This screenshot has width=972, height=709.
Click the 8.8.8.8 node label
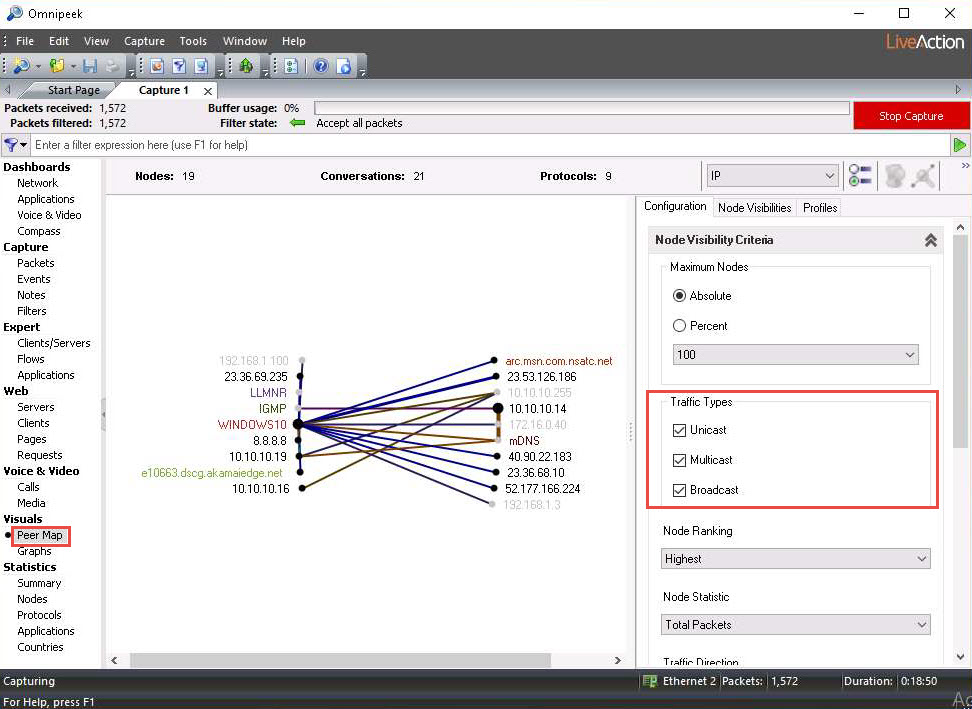[270, 441]
